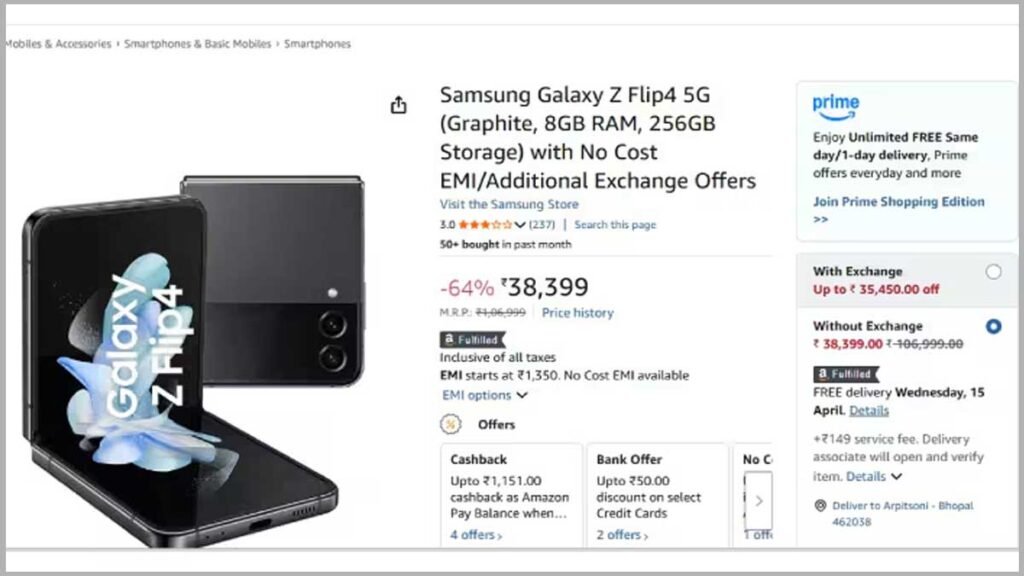Open the rating breakdown chevron
Screen dimensions: 1024x576
(x=520, y=225)
